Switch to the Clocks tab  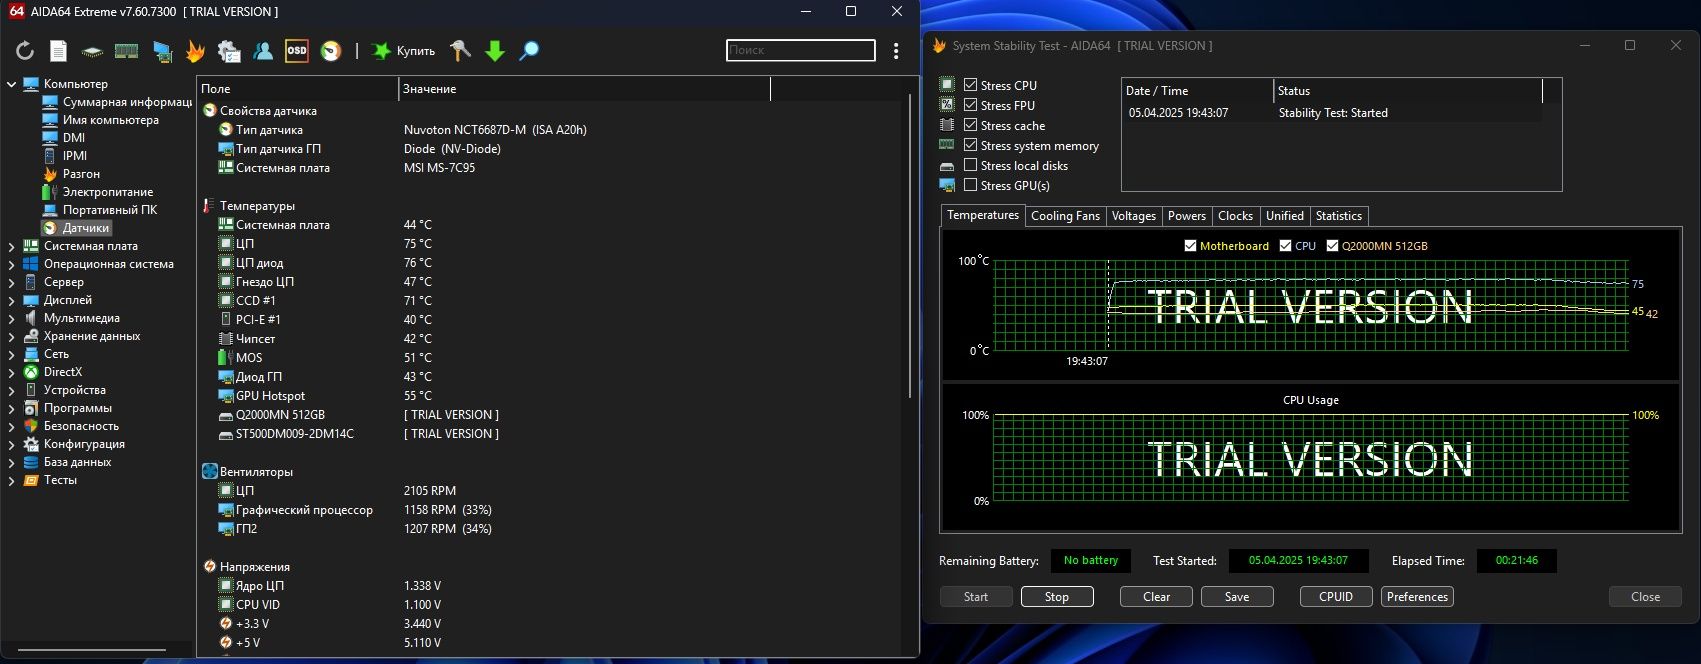1235,216
